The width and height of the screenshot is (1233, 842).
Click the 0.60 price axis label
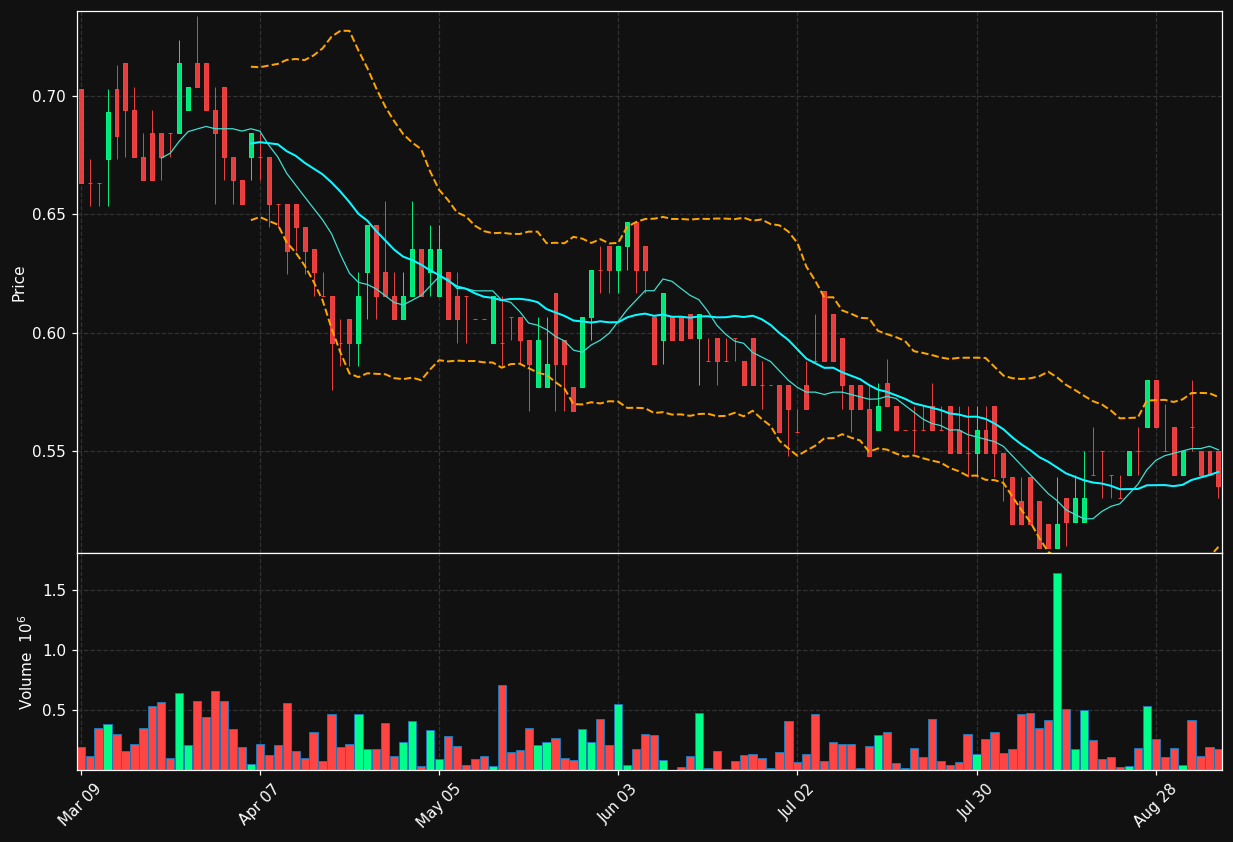[49, 333]
